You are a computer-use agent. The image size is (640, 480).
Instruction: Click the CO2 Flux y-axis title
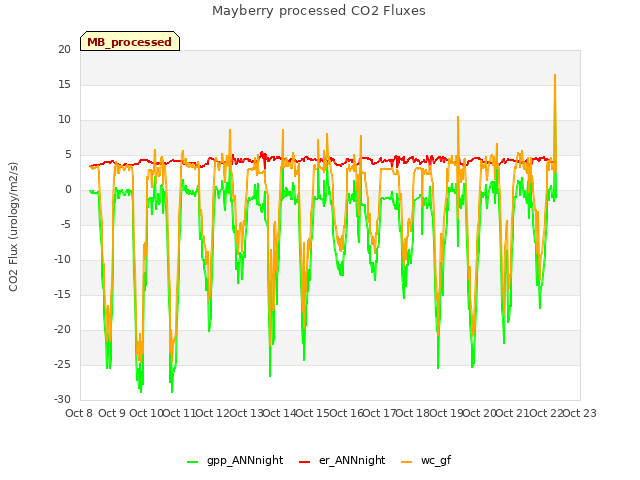tap(13, 227)
